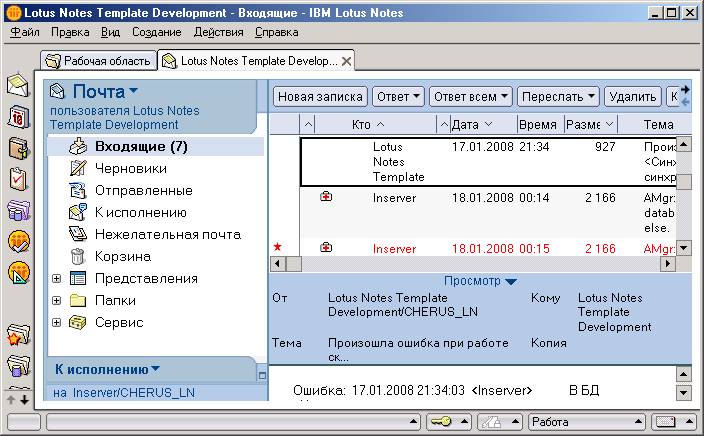Click the red cross icon on 00:14 row

point(326,196)
